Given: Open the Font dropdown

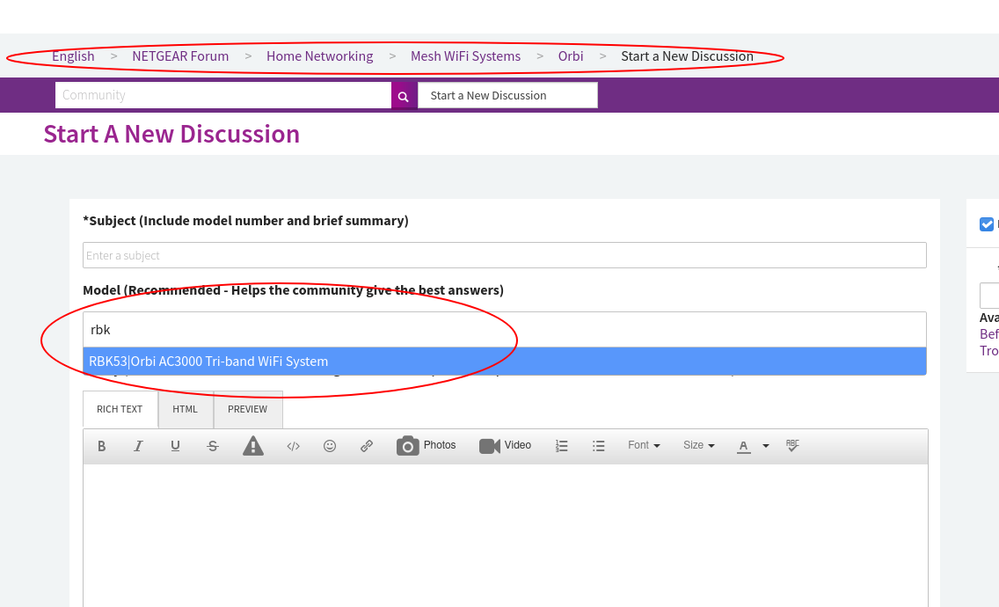Looking at the screenshot, I should tap(644, 446).
